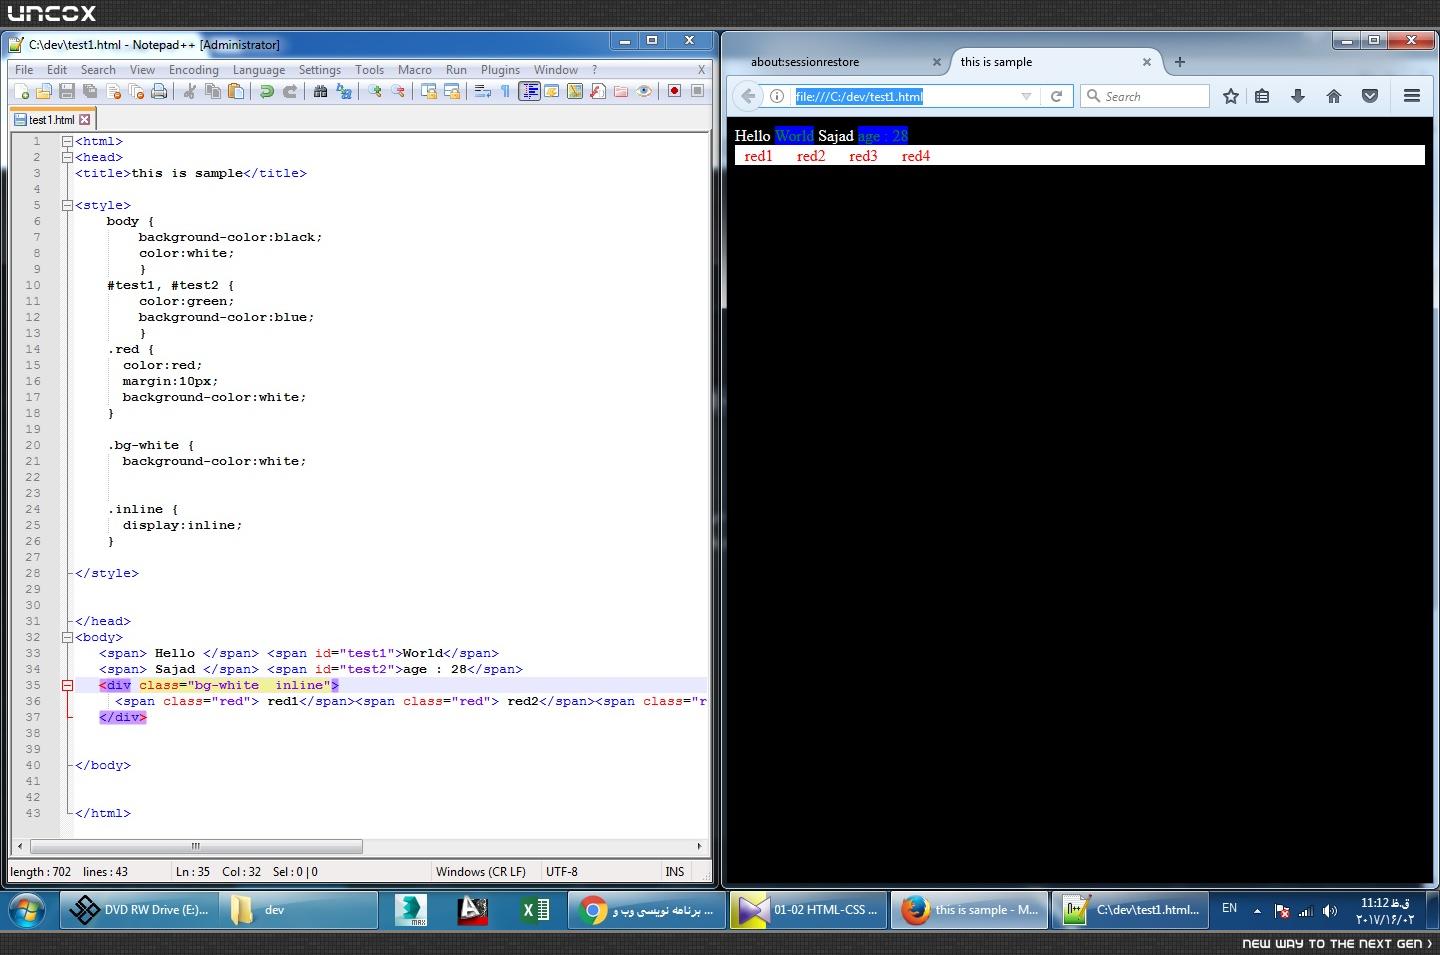
Task: Collapse the head fold marker on line 2
Action: coord(67,157)
